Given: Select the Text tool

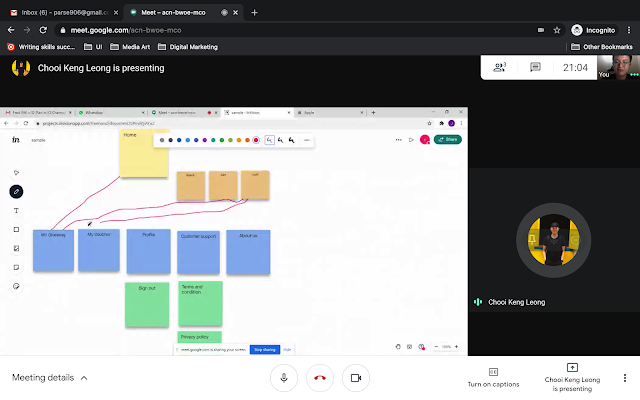Looking at the screenshot, I should tap(16, 211).
